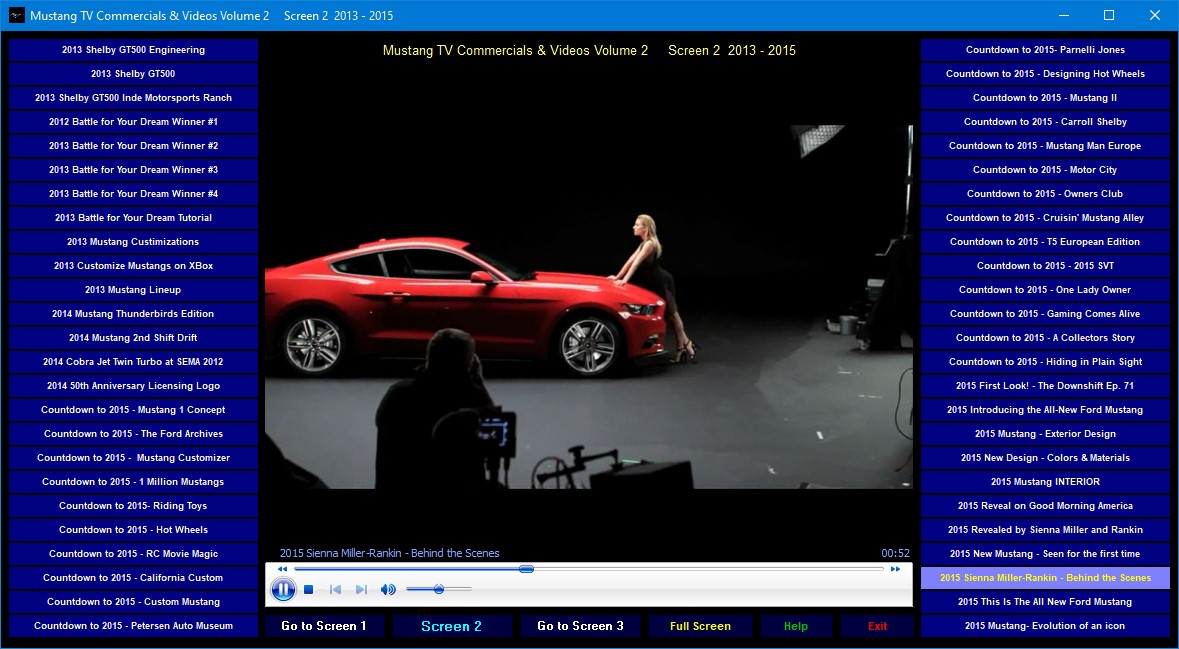Play Countdown to 2015 - Mustang 1 Concept
This screenshot has height=649, width=1179.
coord(133,410)
